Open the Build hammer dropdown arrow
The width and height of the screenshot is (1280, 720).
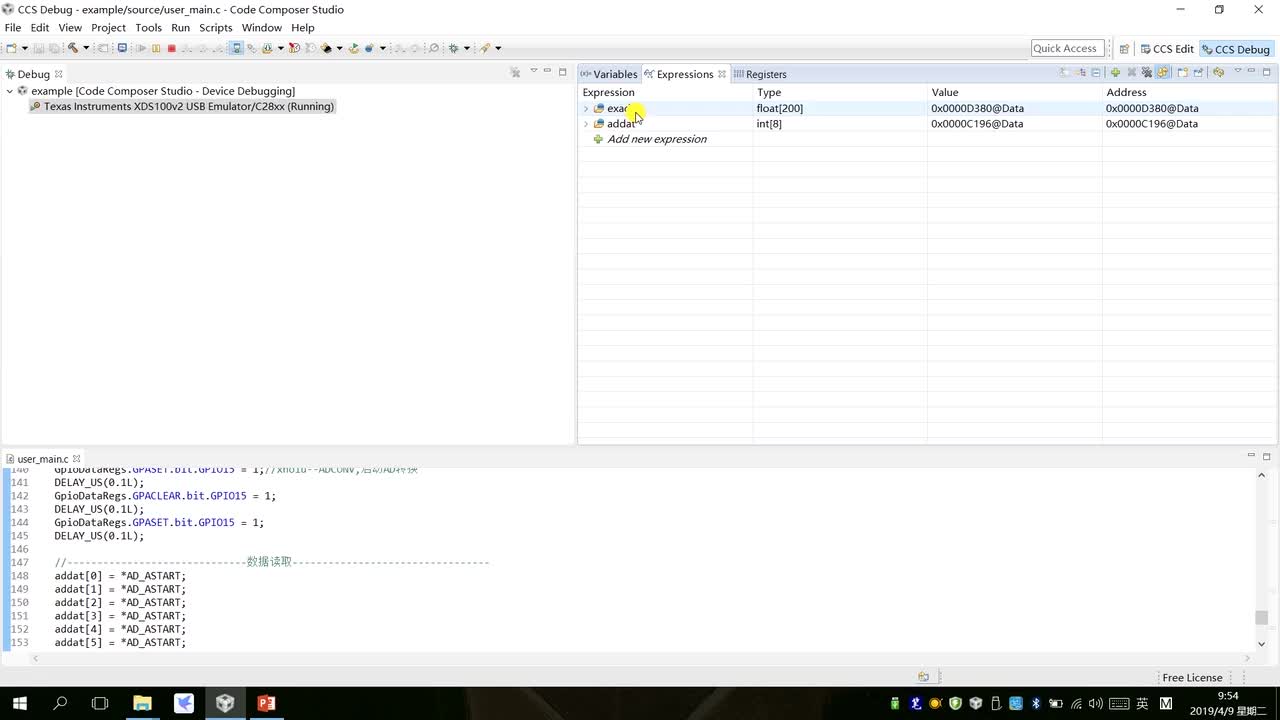click(x=86, y=48)
